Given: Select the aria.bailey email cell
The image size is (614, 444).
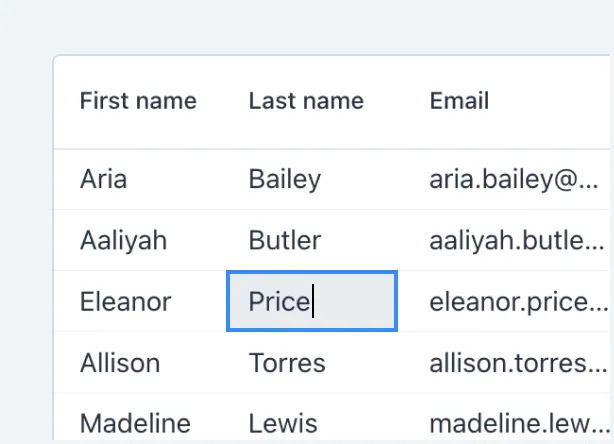Looking at the screenshot, I should 516,180.
